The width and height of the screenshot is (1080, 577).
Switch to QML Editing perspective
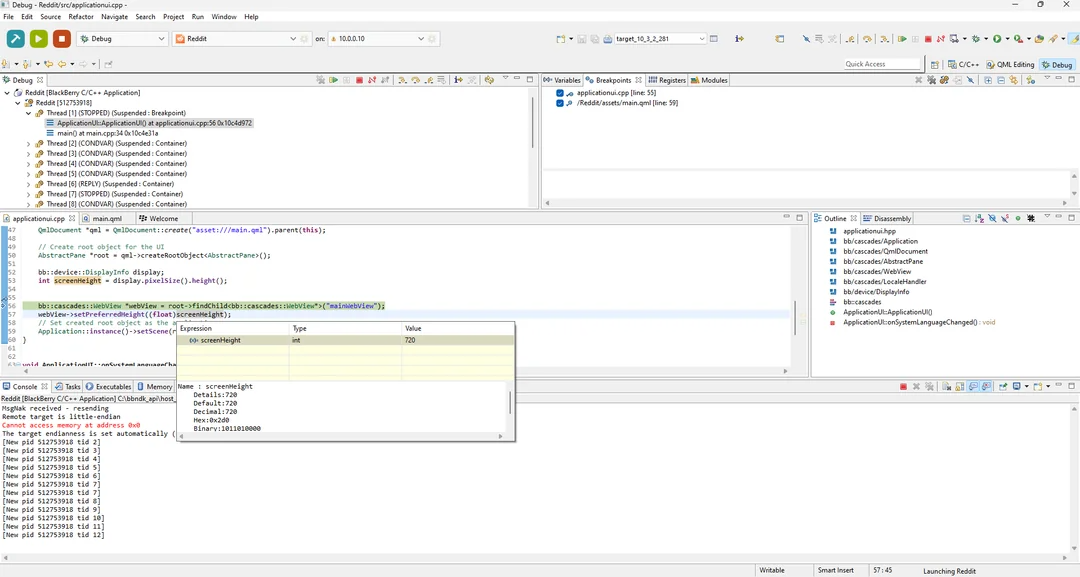tap(1010, 65)
